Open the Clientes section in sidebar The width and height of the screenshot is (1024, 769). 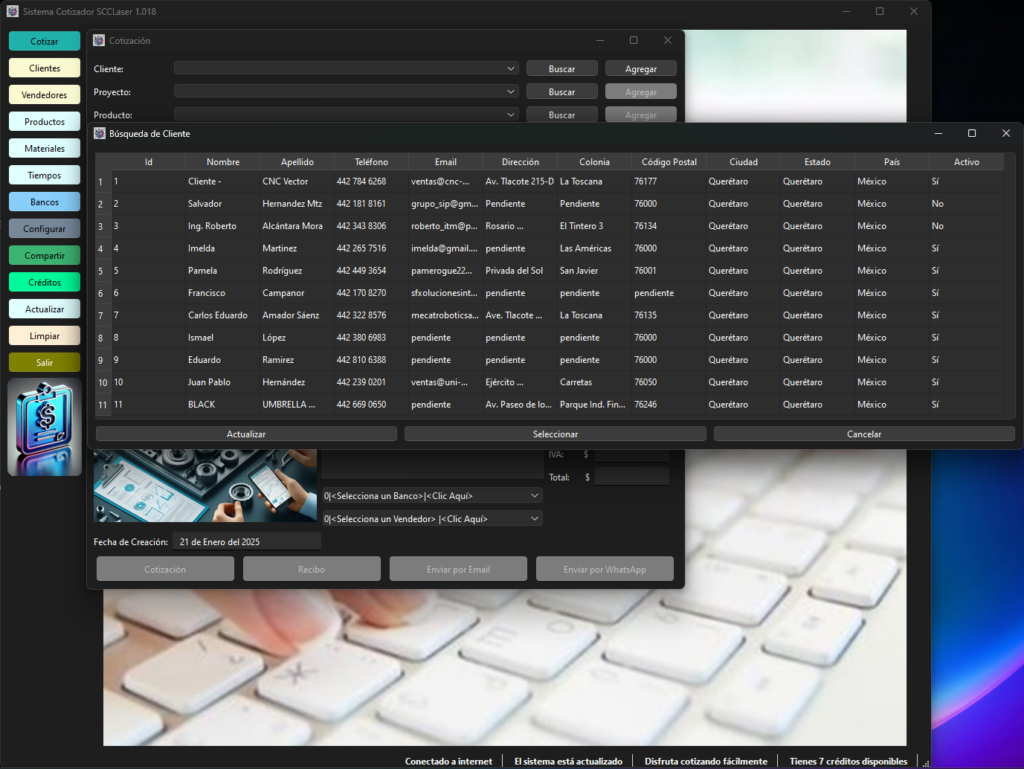(44, 68)
